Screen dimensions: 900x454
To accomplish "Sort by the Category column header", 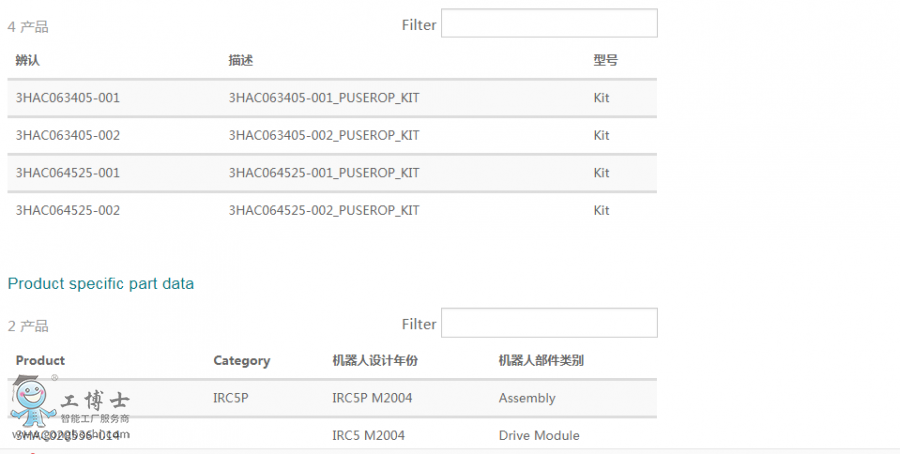I will tap(241, 360).
